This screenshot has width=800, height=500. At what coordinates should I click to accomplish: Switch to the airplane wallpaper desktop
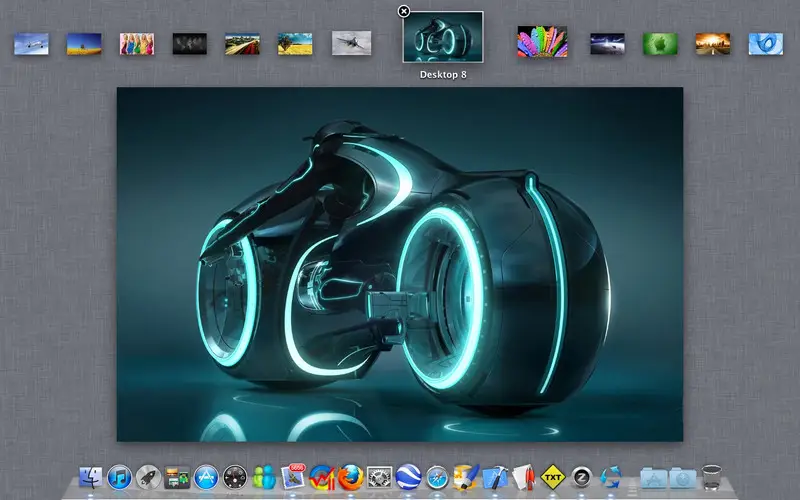[x=32, y=44]
